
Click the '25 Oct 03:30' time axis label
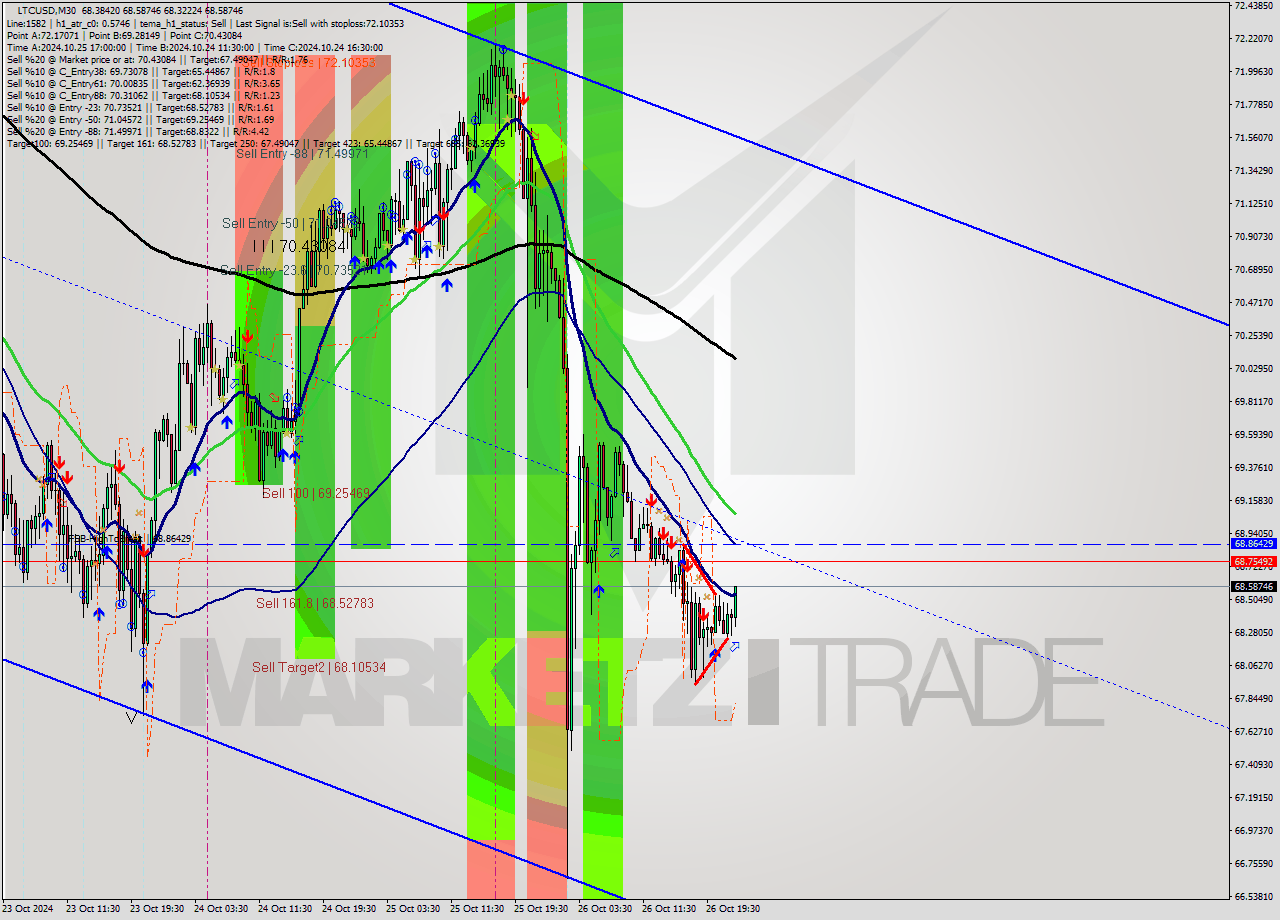coord(413,909)
